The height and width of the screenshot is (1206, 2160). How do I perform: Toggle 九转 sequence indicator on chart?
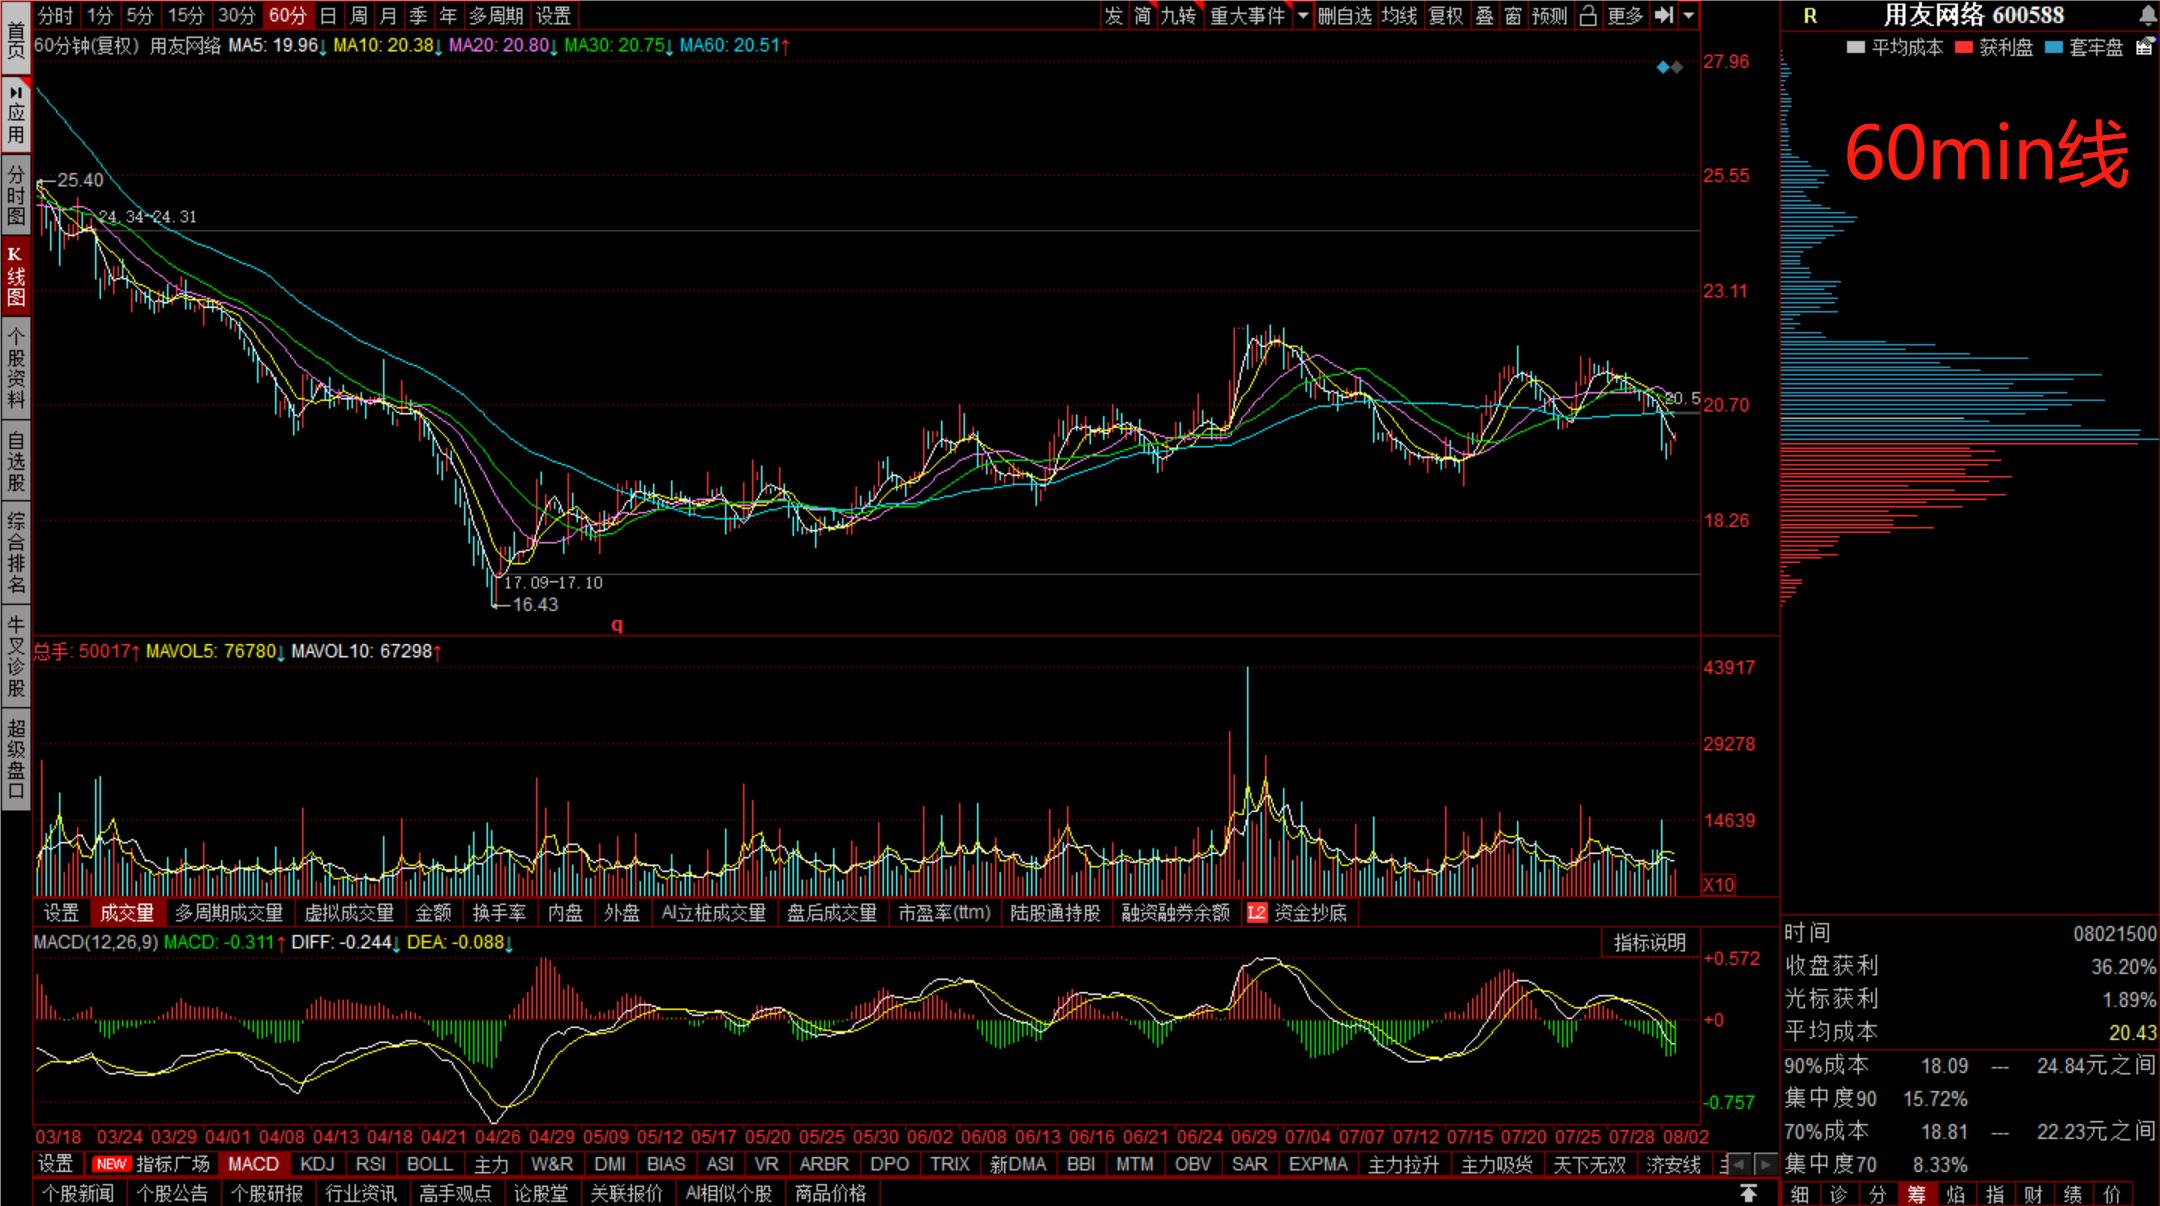point(1178,15)
